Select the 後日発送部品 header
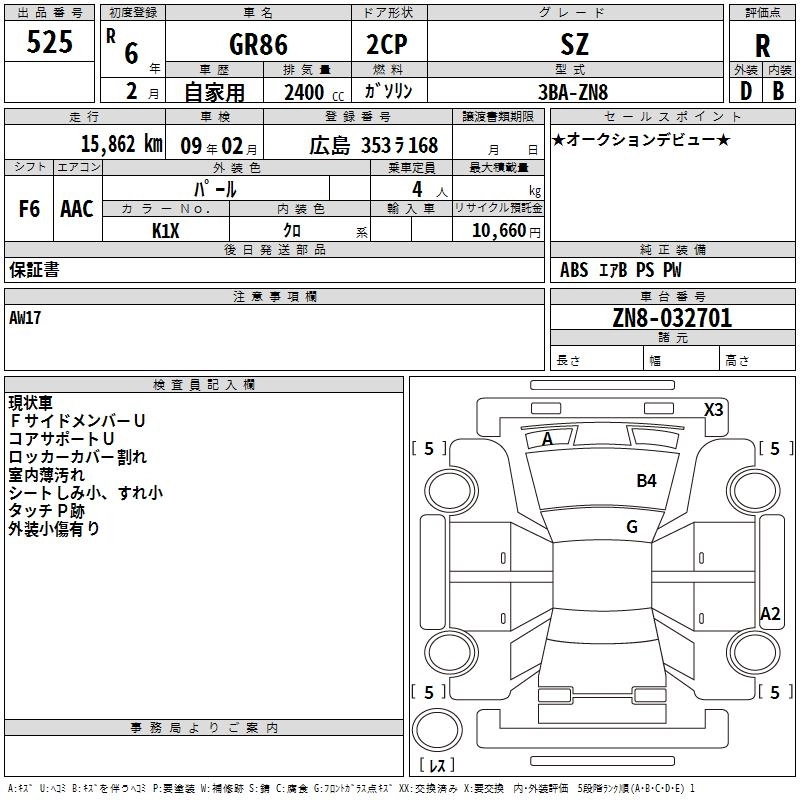This screenshot has width=800, height=800. click(x=274, y=249)
